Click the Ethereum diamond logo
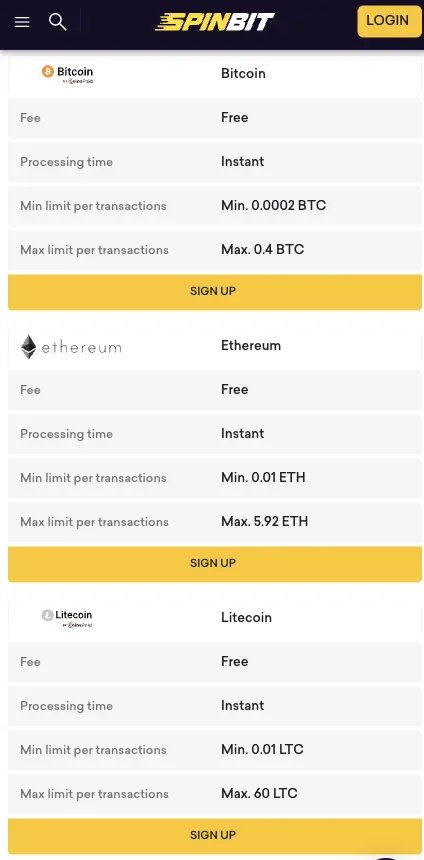 (71, 347)
